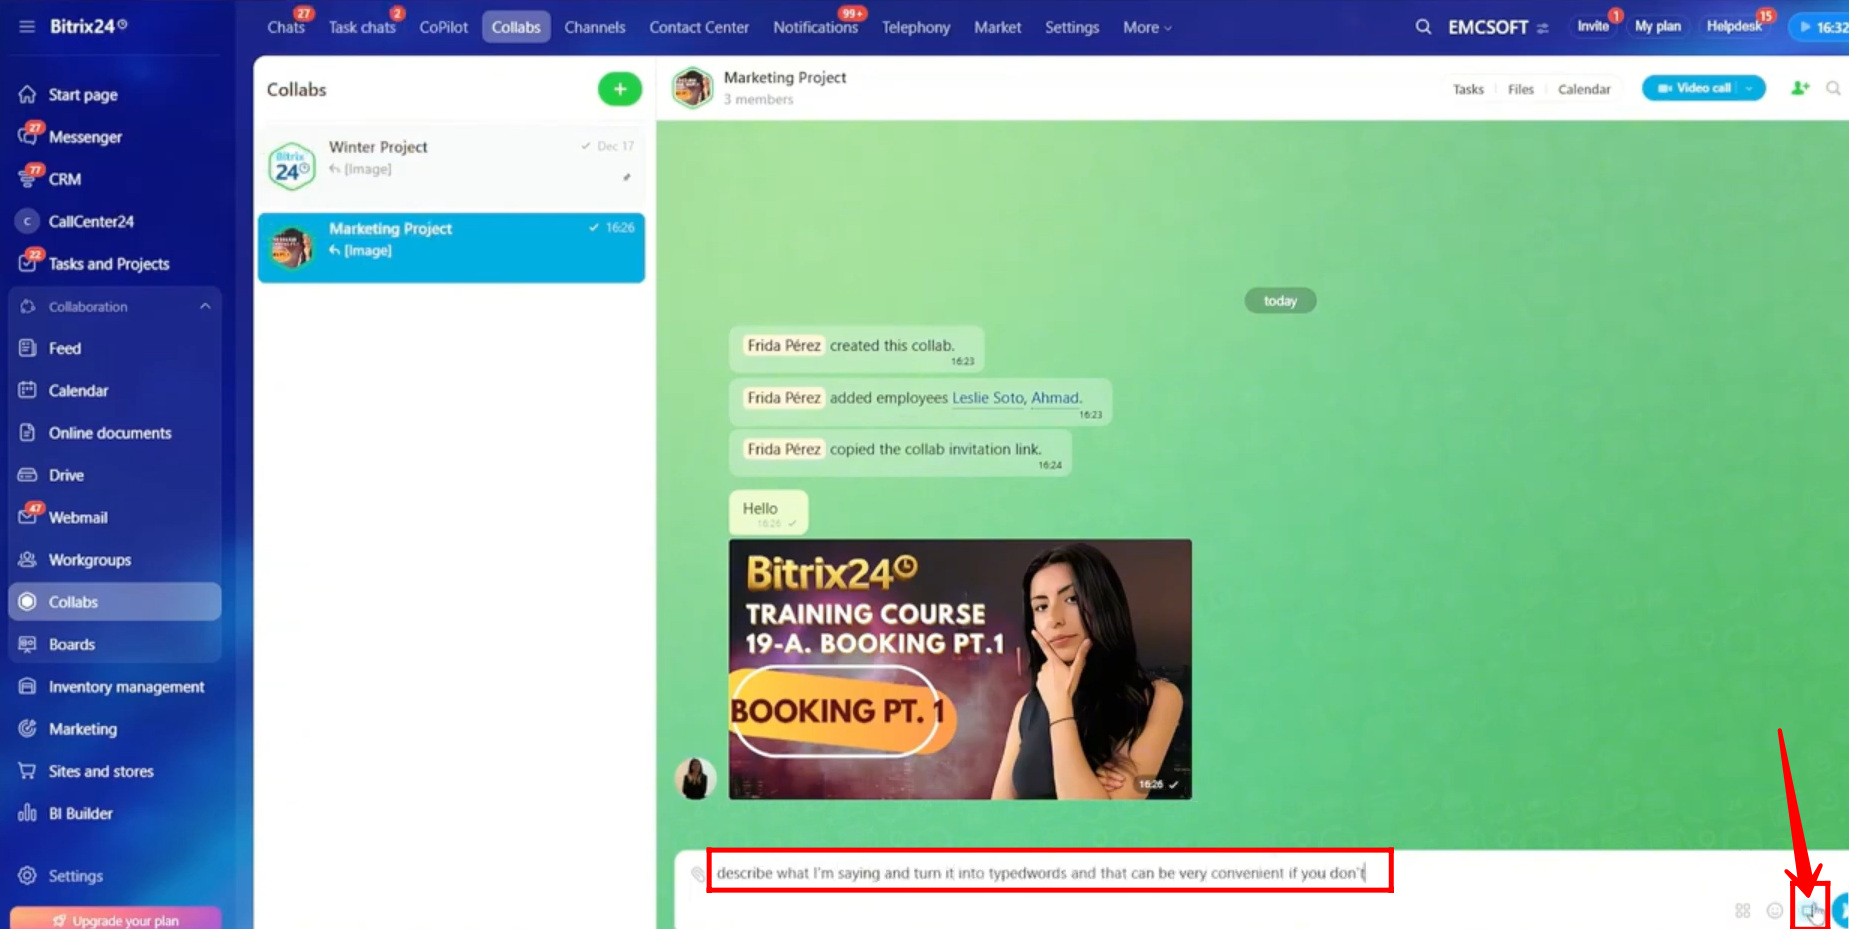Open the apps grid icon in message box
Screen dimensions: 1849x929
(1742, 910)
